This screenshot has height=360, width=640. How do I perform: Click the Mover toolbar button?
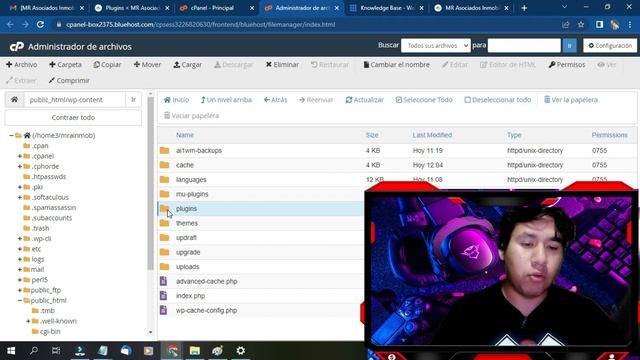click(x=147, y=64)
